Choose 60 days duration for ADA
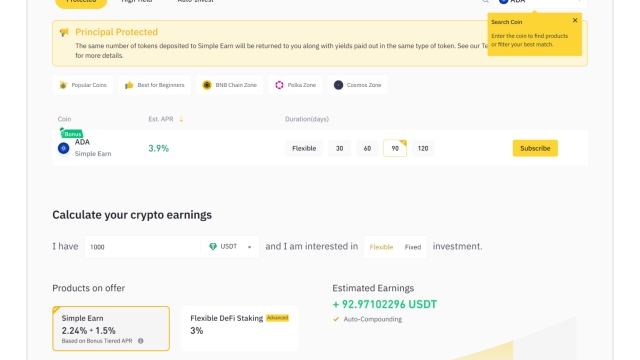Viewport: 640px width, 360px height. coord(367,148)
